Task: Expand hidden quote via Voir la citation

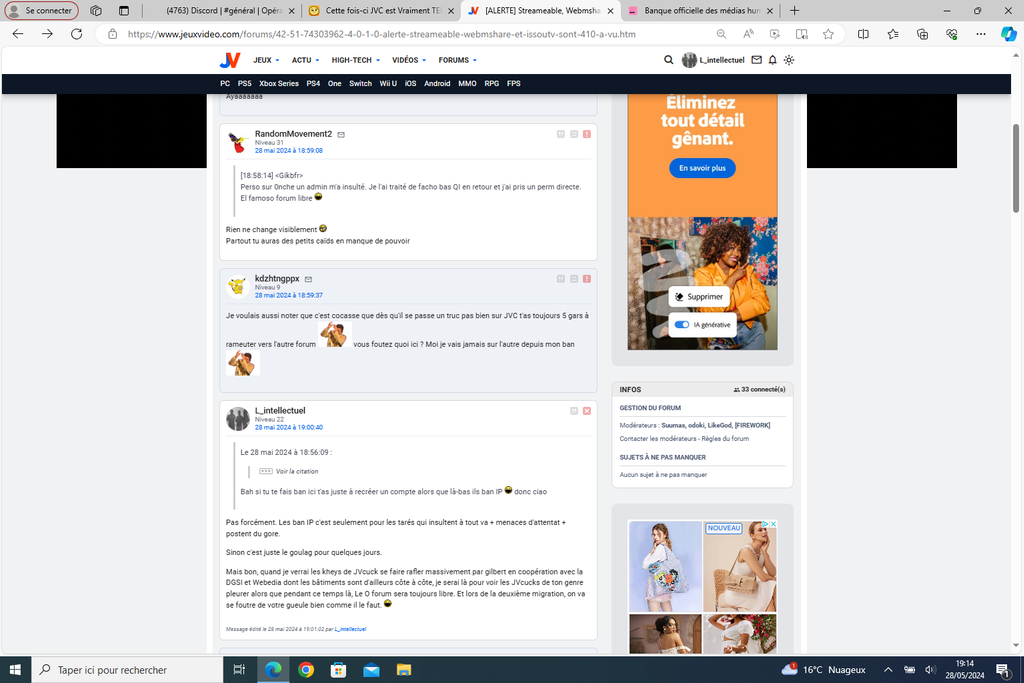Action: click(296, 471)
